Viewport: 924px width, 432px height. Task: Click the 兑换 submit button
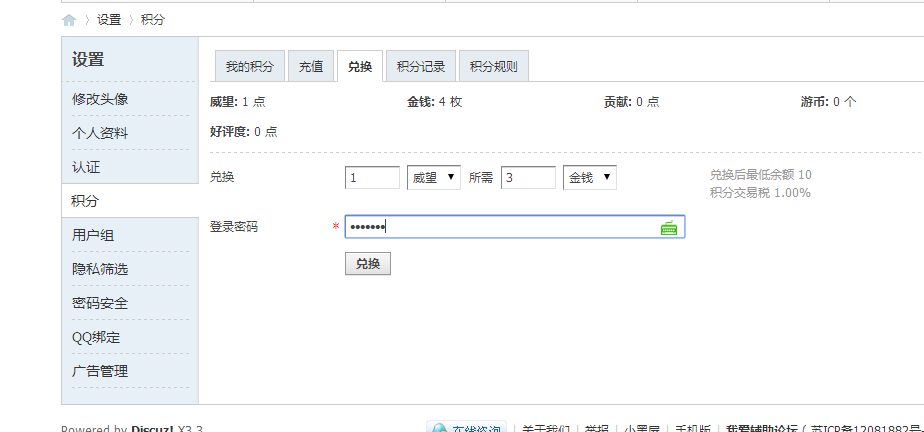pos(367,264)
